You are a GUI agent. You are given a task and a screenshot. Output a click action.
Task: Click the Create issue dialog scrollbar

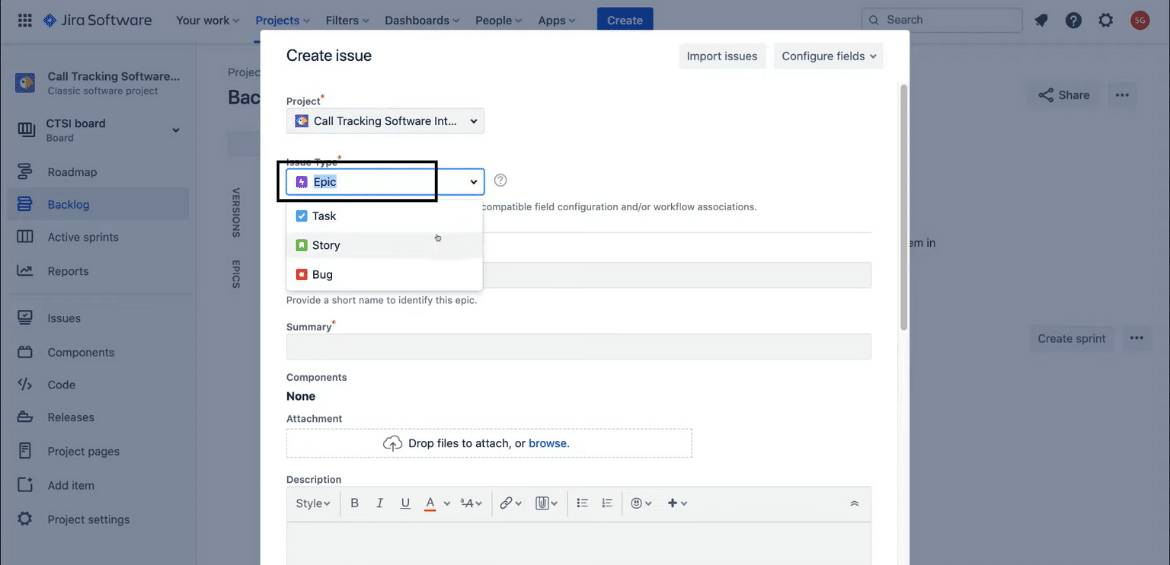(x=904, y=207)
